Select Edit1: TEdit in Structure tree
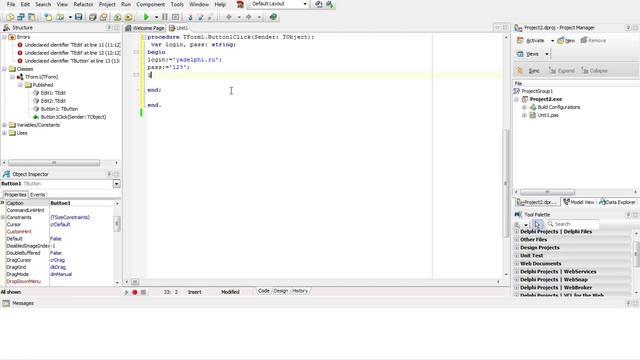The image size is (640, 360). (53, 93)
